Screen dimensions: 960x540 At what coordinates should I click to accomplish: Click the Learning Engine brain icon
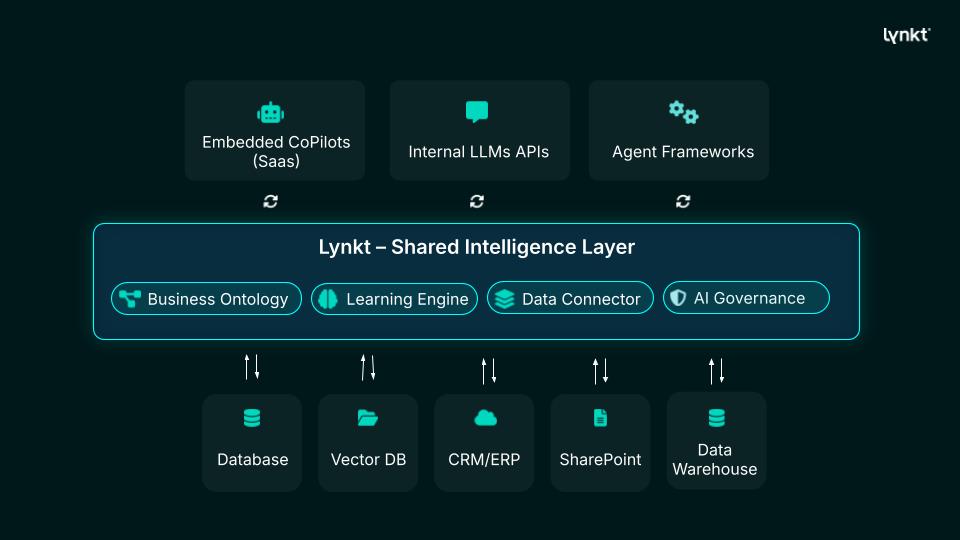328,299
